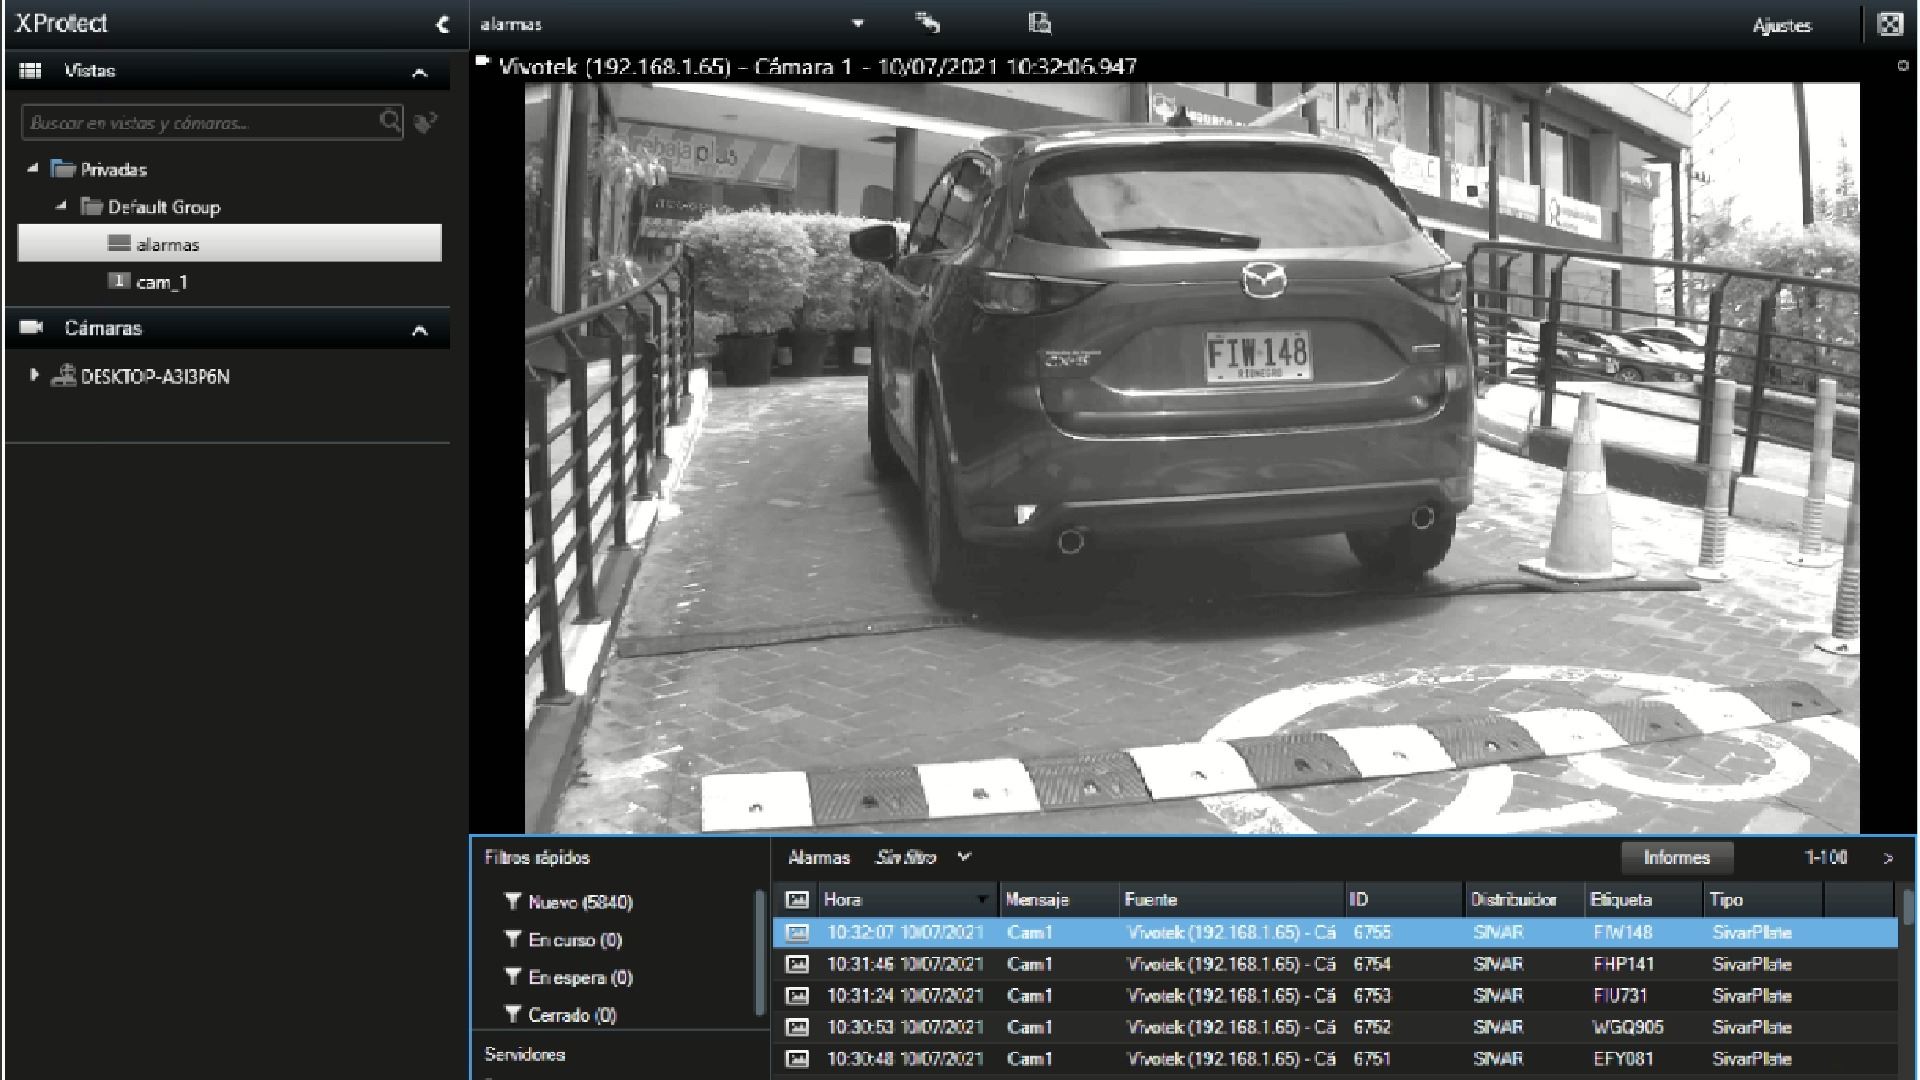Viewport: 1920px width, 1080px height.
Task: Collapse the Privadas folder triangle
Action: (33, 169)
